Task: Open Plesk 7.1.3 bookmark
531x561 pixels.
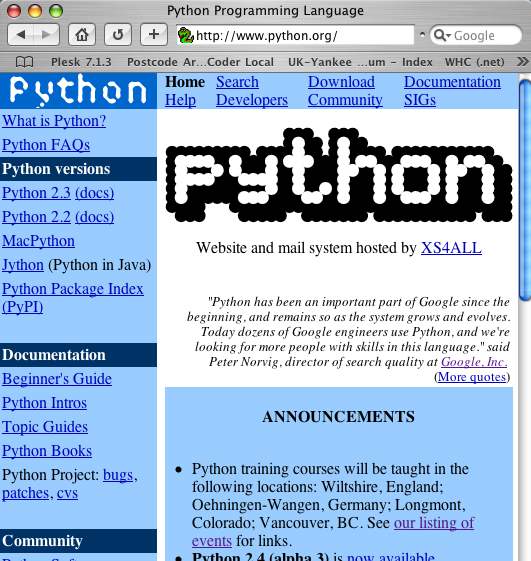Action: 81,62
